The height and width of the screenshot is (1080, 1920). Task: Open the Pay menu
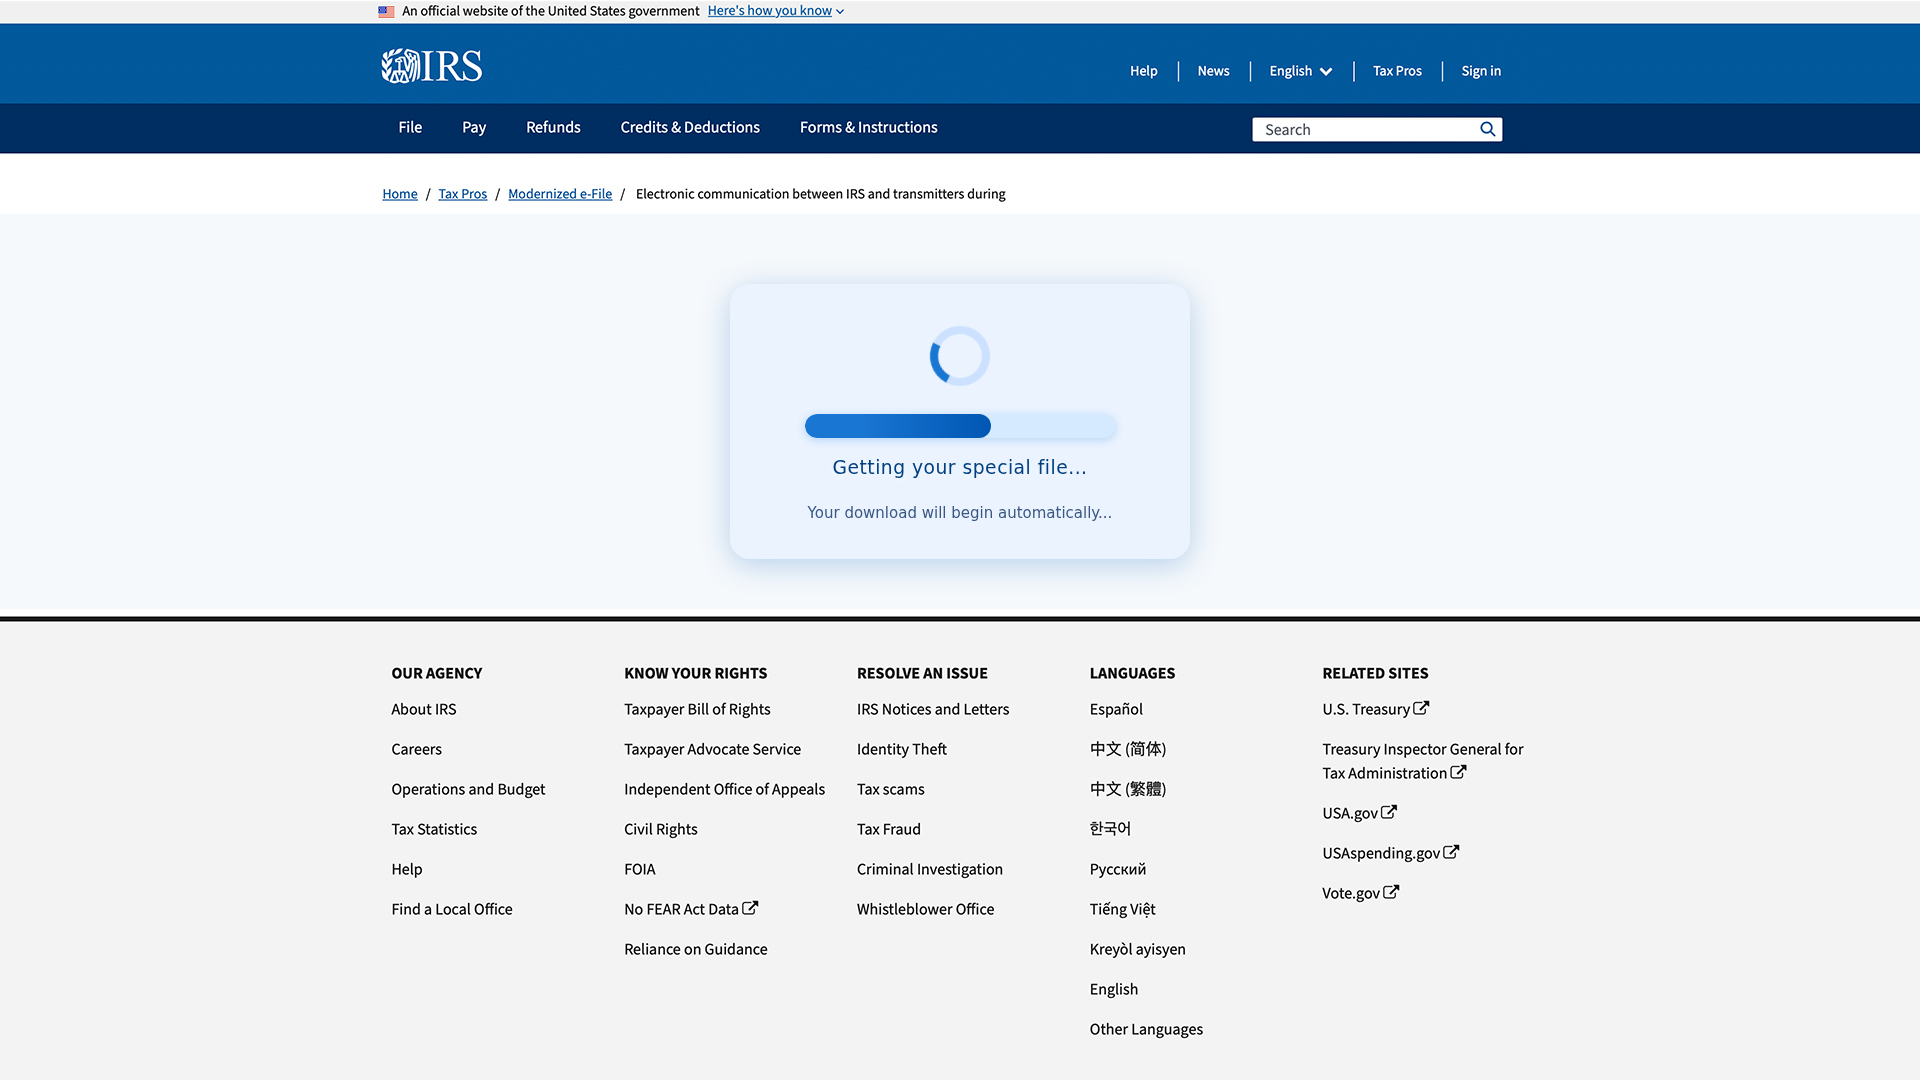(x=474, y=127)
